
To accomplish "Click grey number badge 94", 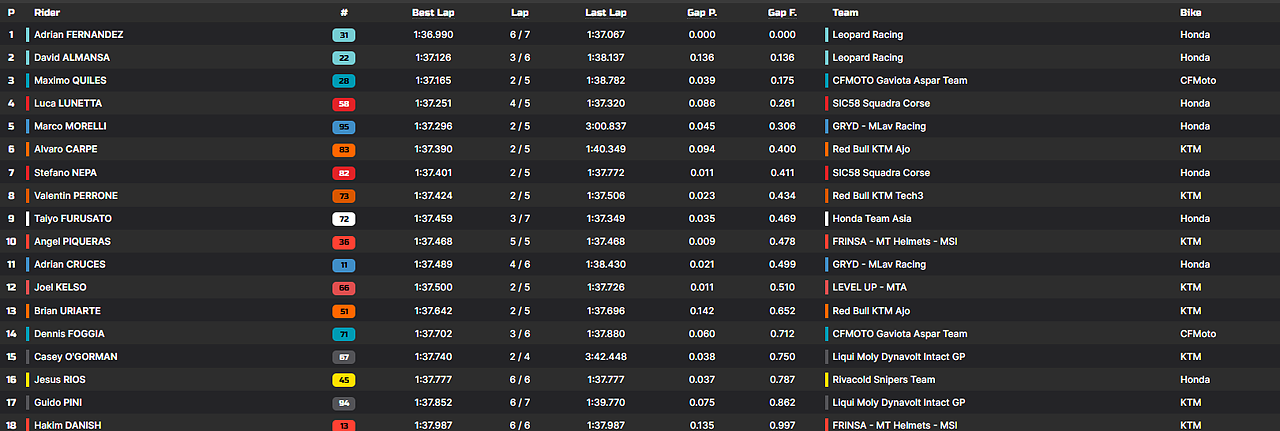I will (344, 403).
